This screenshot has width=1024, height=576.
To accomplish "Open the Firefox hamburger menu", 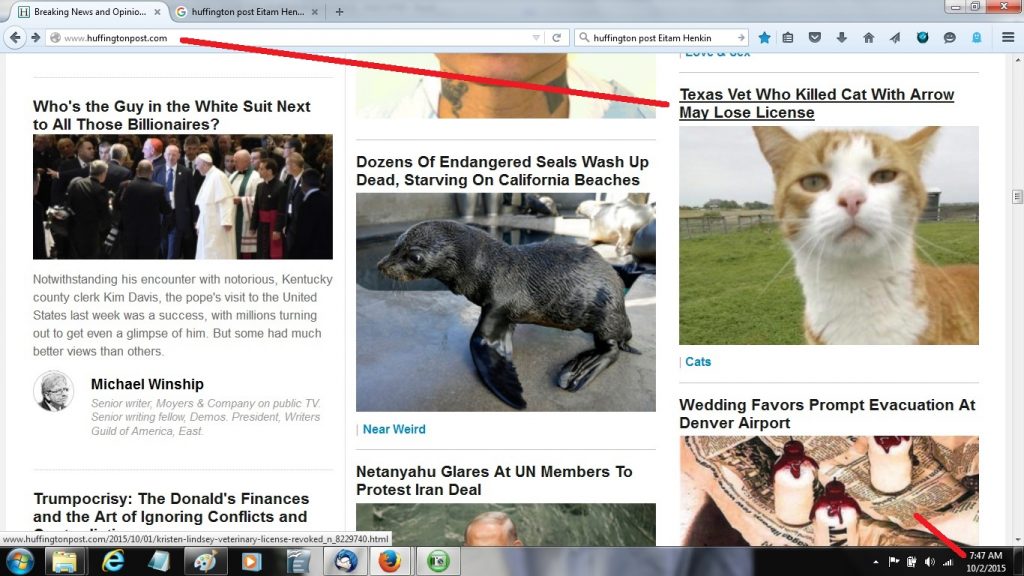I will point(1008,38).
